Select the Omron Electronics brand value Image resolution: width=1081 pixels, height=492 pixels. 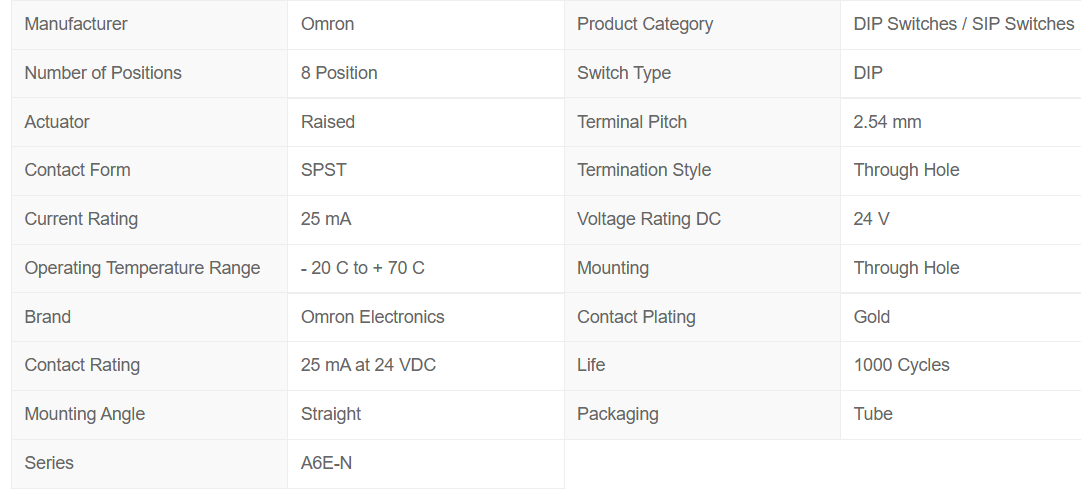pyautogui.click(x=373, y=317)
